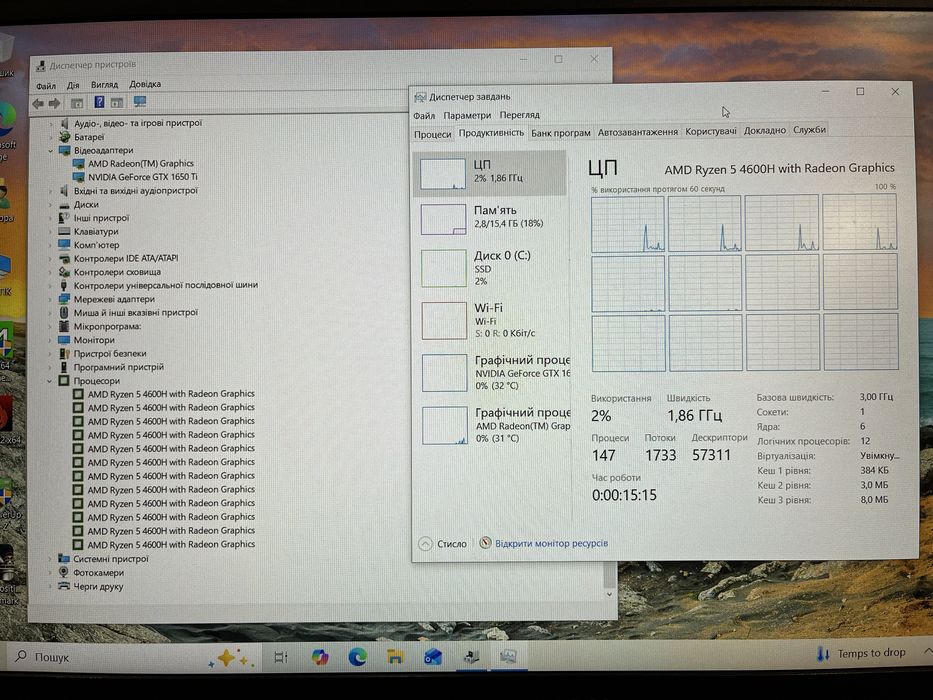Screen dimensions: 933x700
Task: Select NVIDIA GeForce GTX 1650 Ti adapter
Action: pyautogui.click(x=143, y=177)
